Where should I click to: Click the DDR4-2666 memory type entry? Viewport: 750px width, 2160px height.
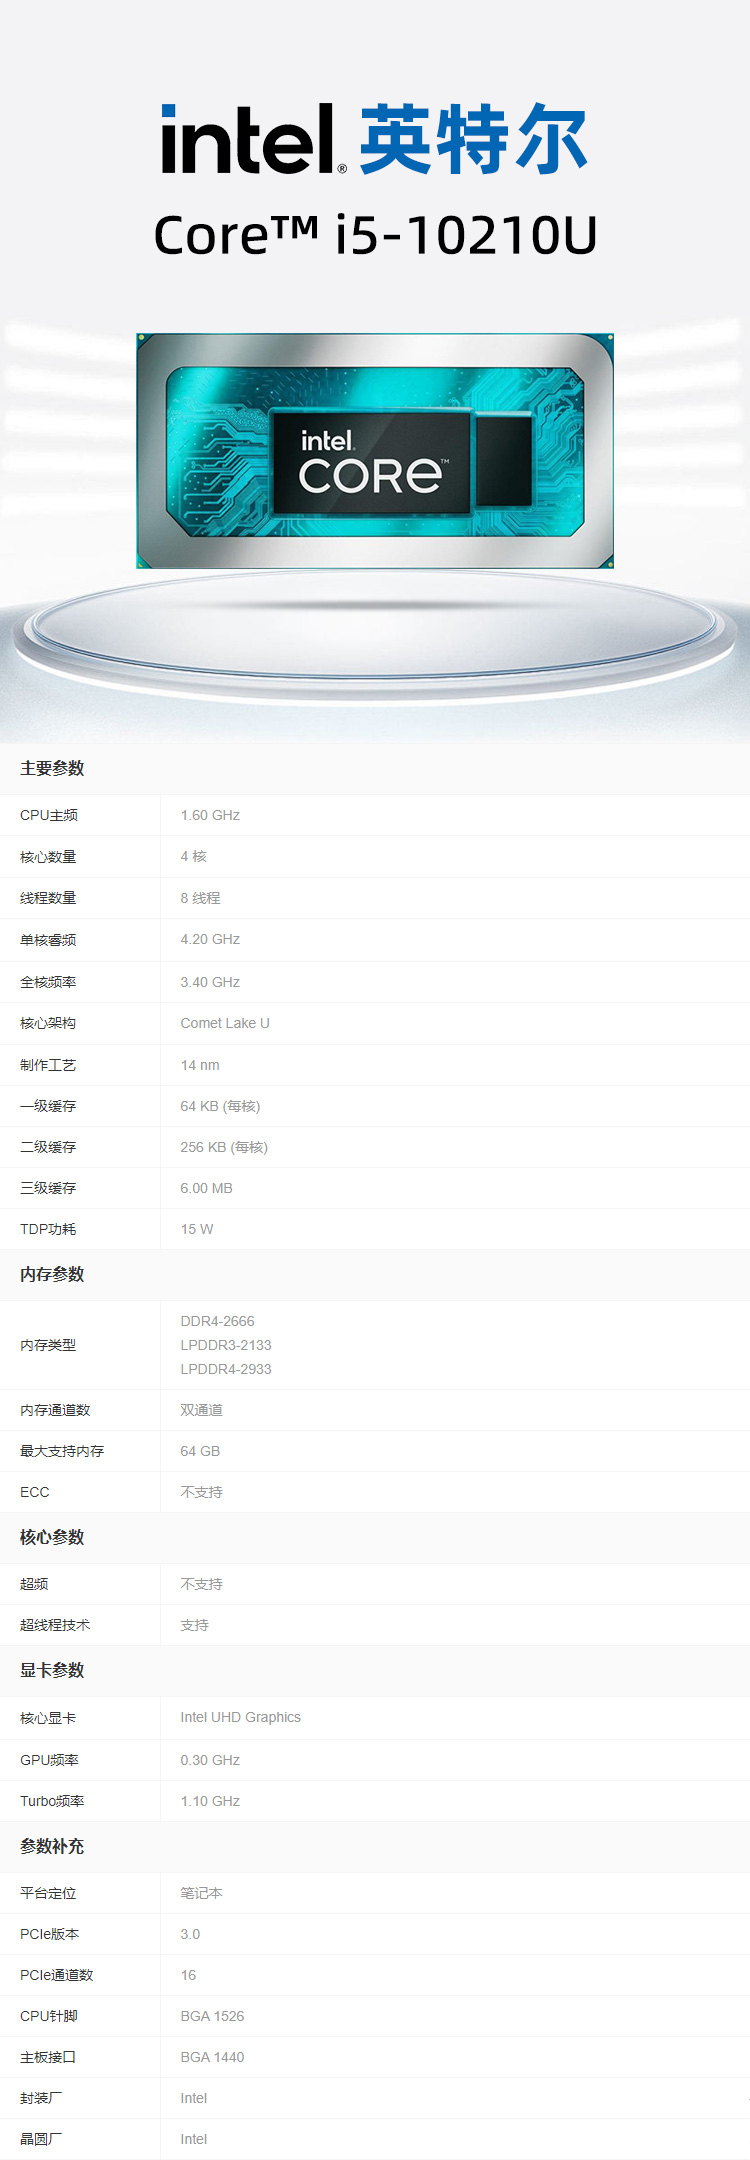click(x=217, y=1321)
